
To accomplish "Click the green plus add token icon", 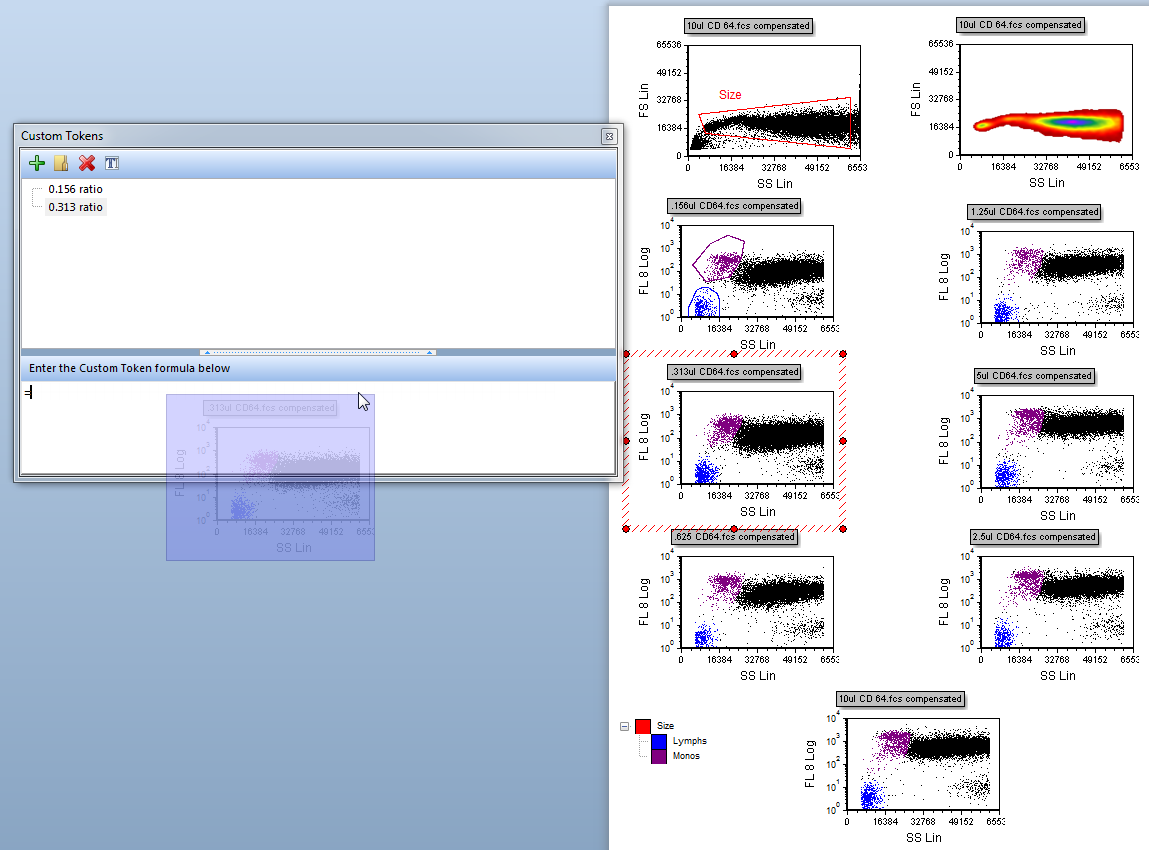I will point(37,163).
